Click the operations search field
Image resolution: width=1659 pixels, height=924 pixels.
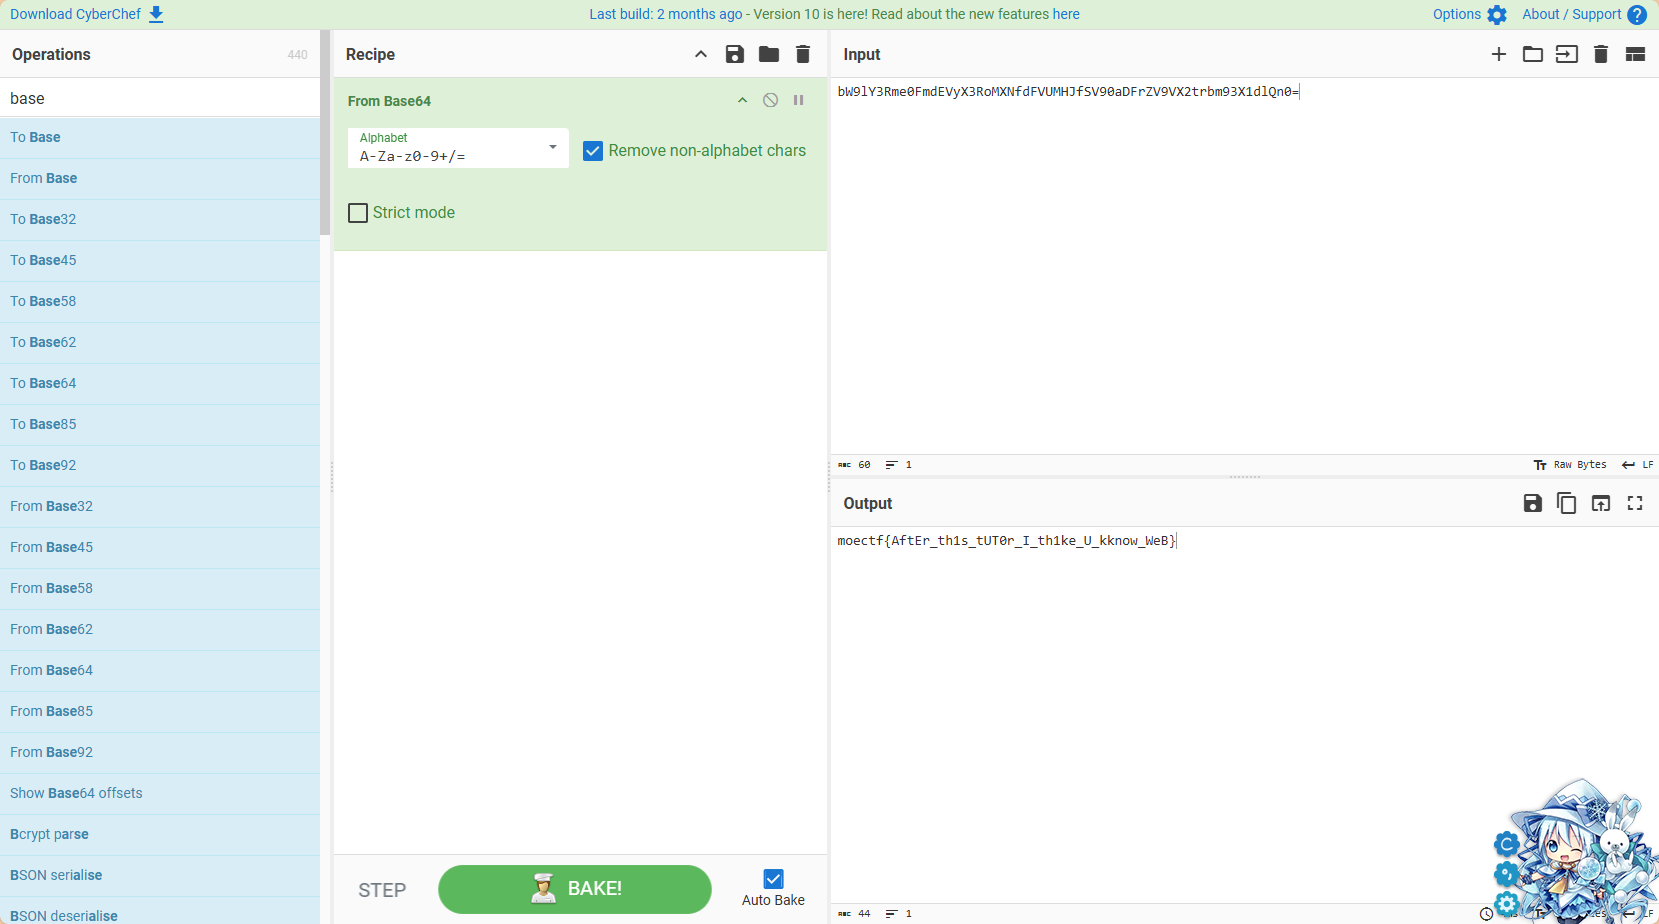click(x=160, y=98)
